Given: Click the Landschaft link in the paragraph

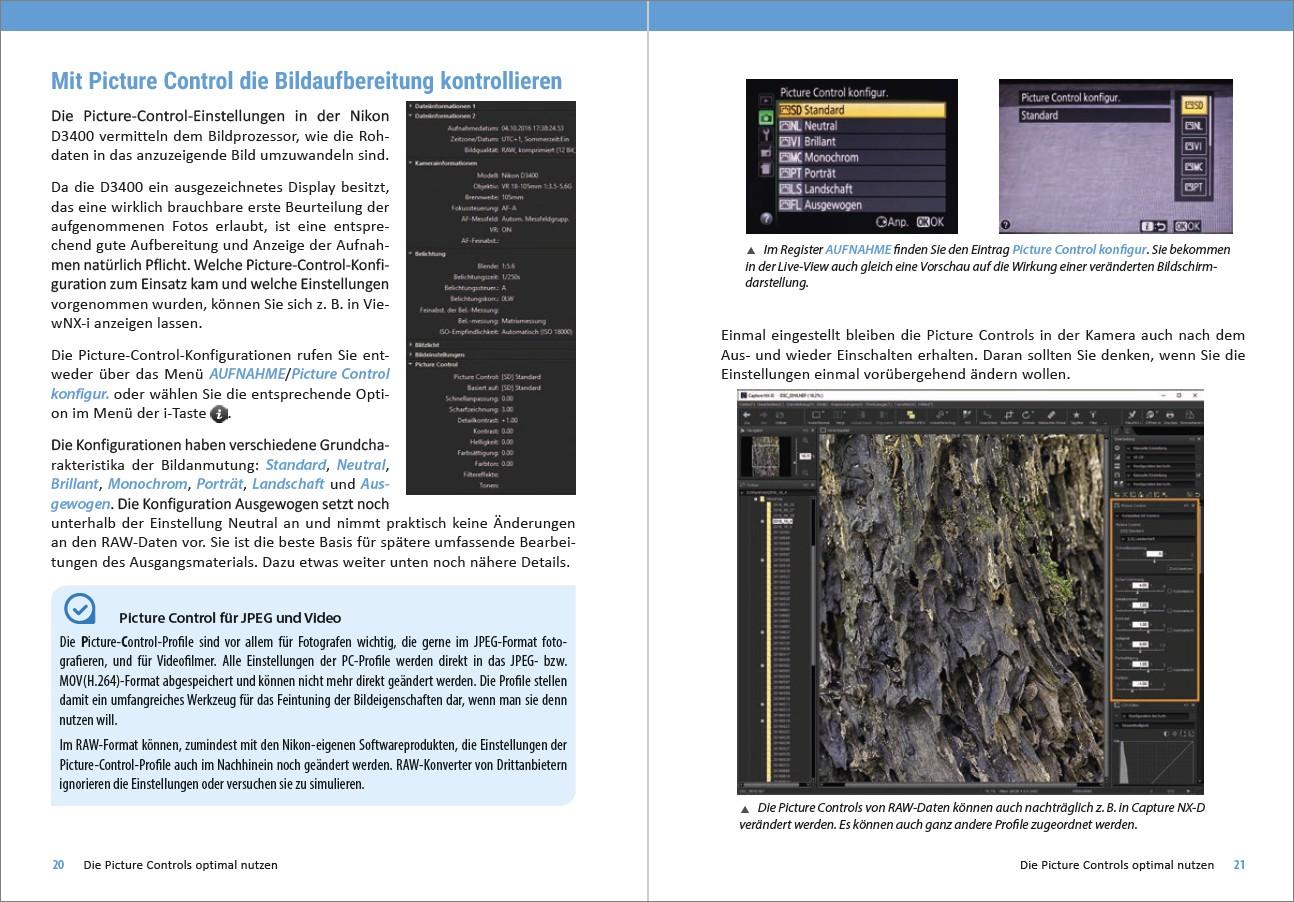Looking at the screenshot, I should pos(288,484).
